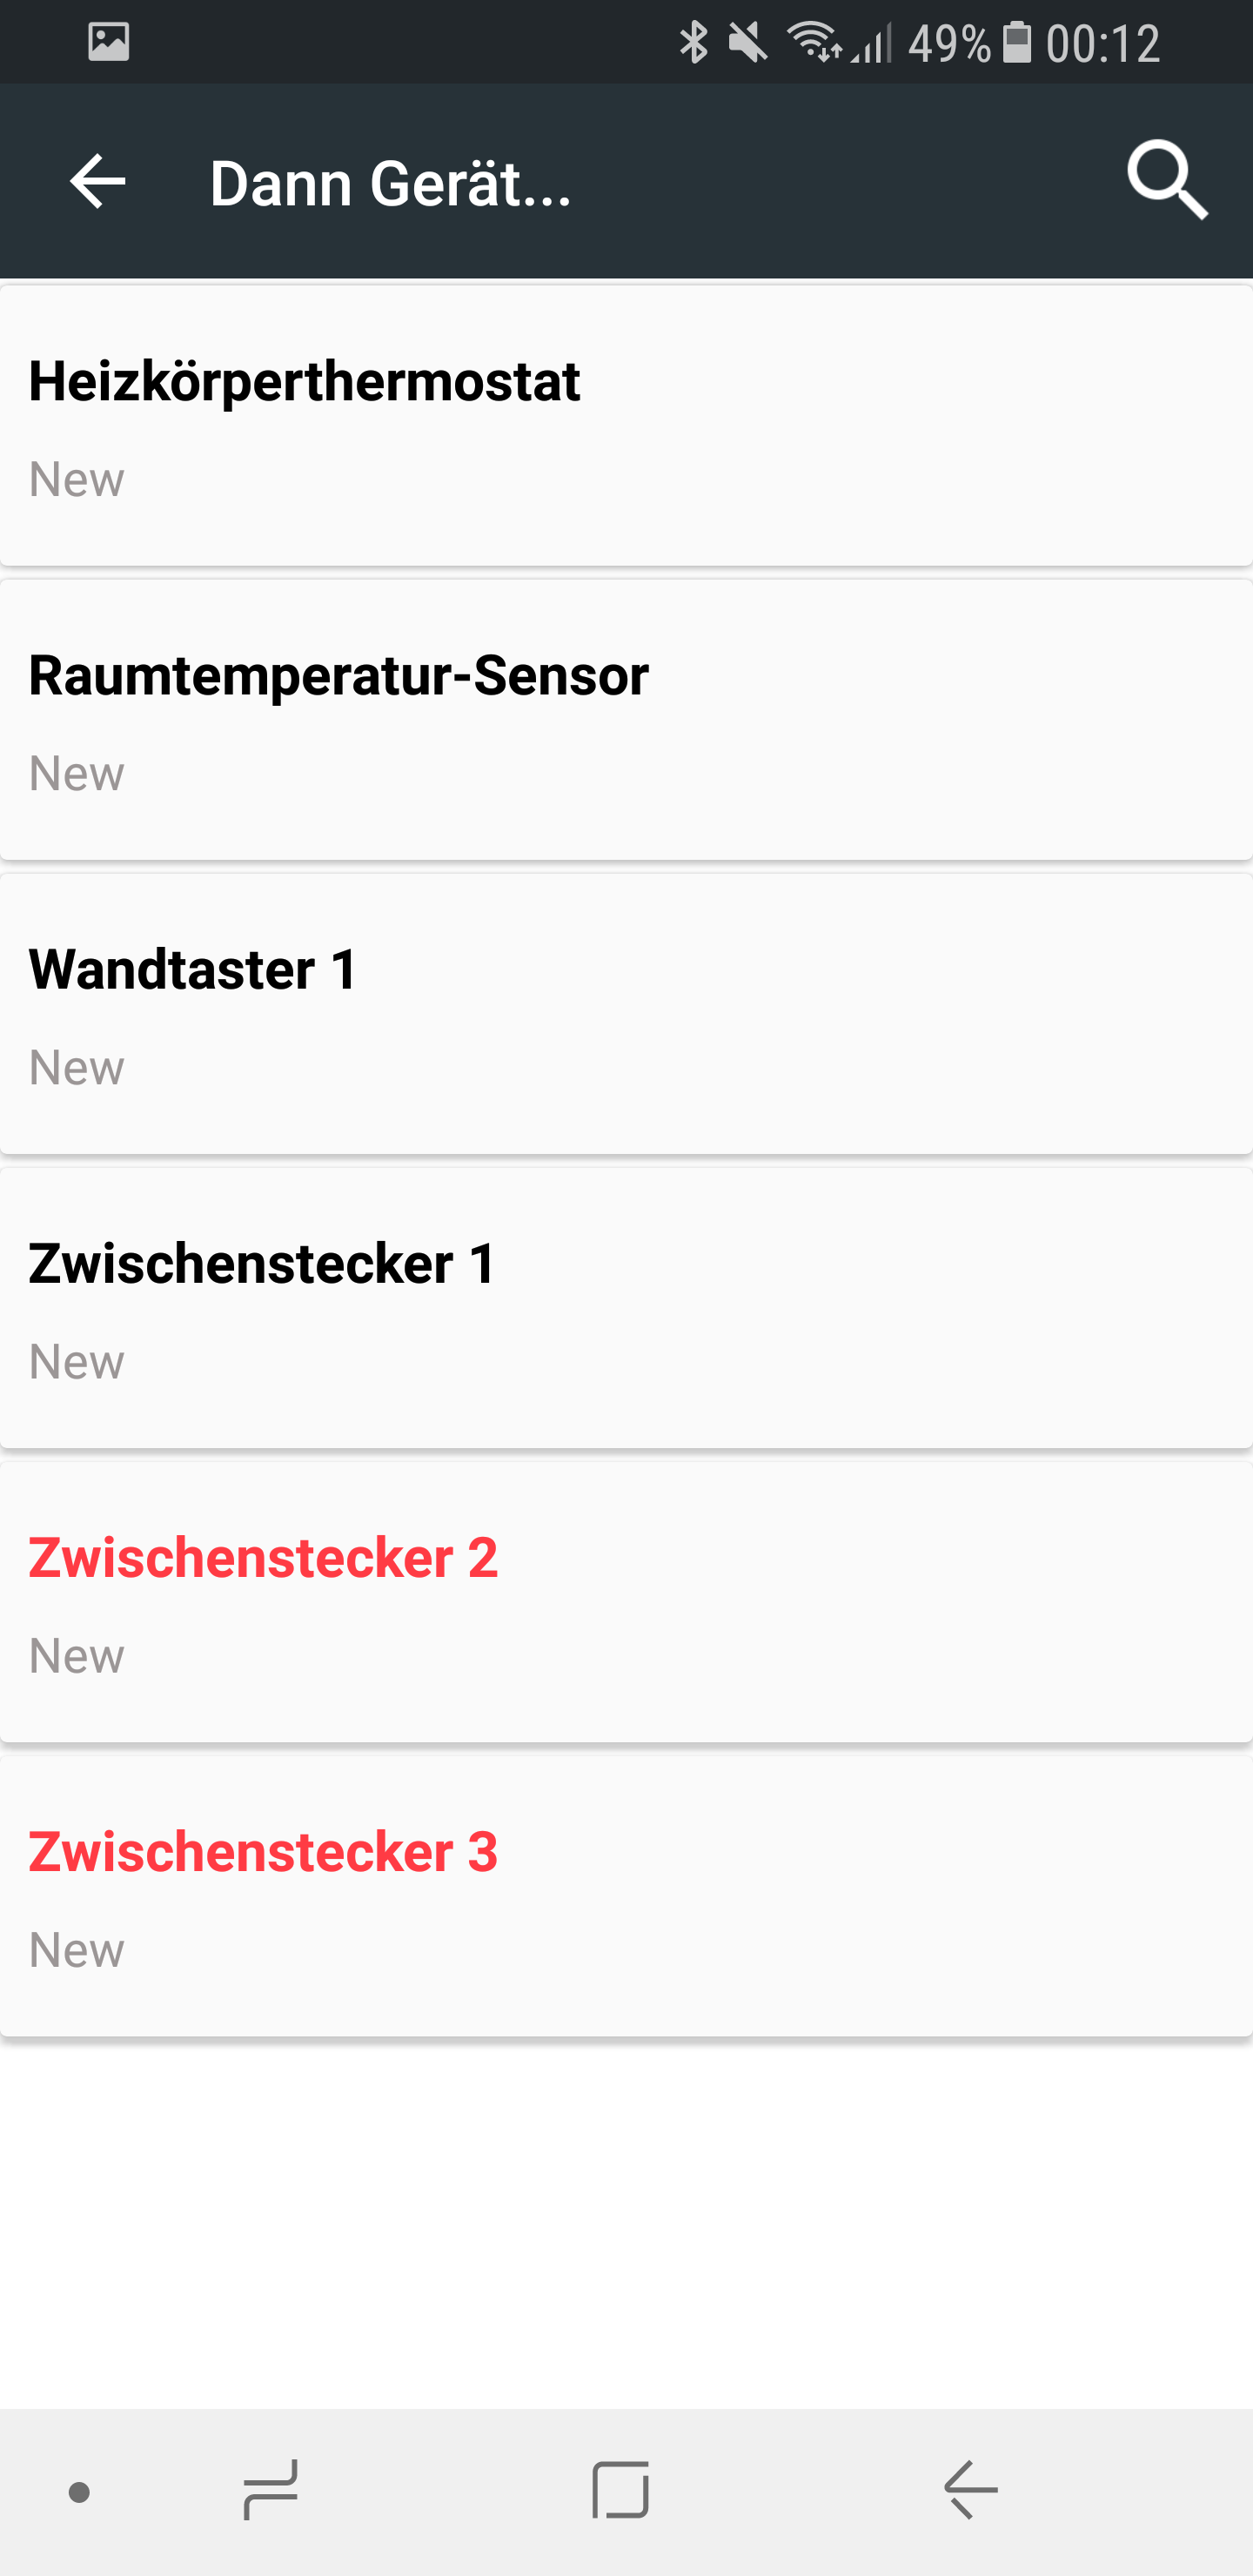Tap the battery icon in status bar
Screen dimensions: 1253x2576
1017,42
